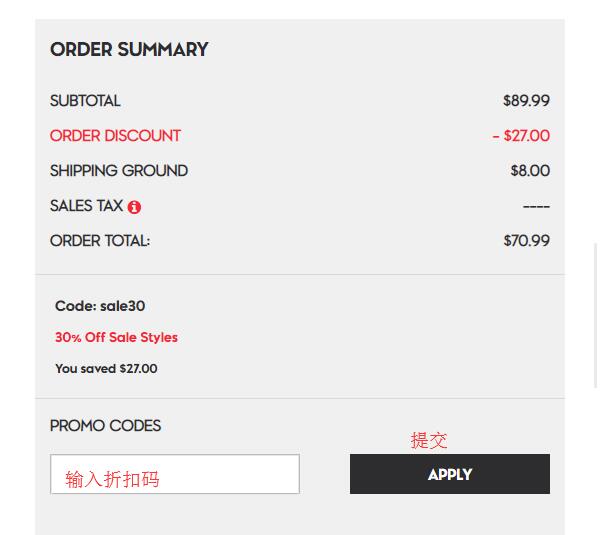600x535 pixels.
Task: Click the SALES TAX label text
Action: coord(86,206)
